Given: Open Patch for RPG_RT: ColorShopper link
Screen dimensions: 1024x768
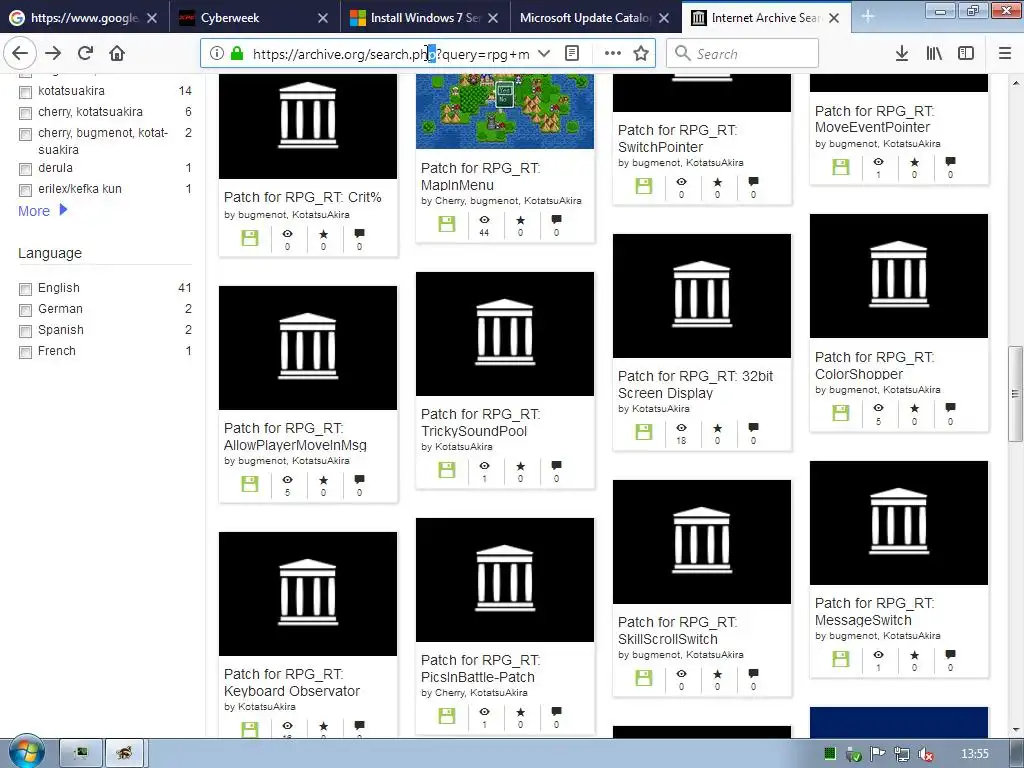Looking at the screenshot, I should point(874,365).
